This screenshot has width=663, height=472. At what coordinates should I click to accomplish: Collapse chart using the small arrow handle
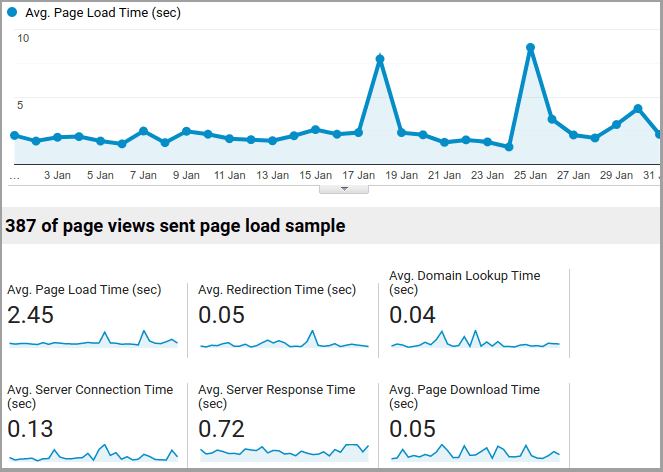point(344,189)
